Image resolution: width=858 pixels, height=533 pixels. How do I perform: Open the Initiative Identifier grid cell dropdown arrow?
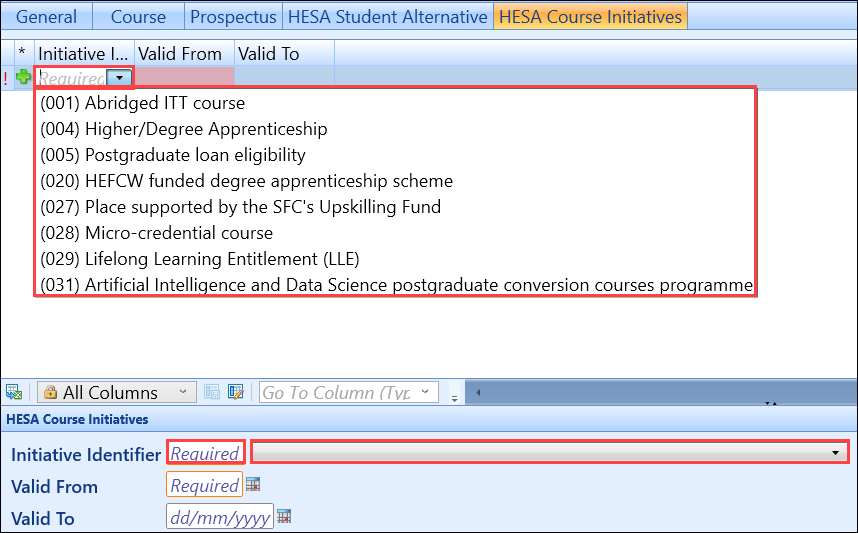(120, 77)
